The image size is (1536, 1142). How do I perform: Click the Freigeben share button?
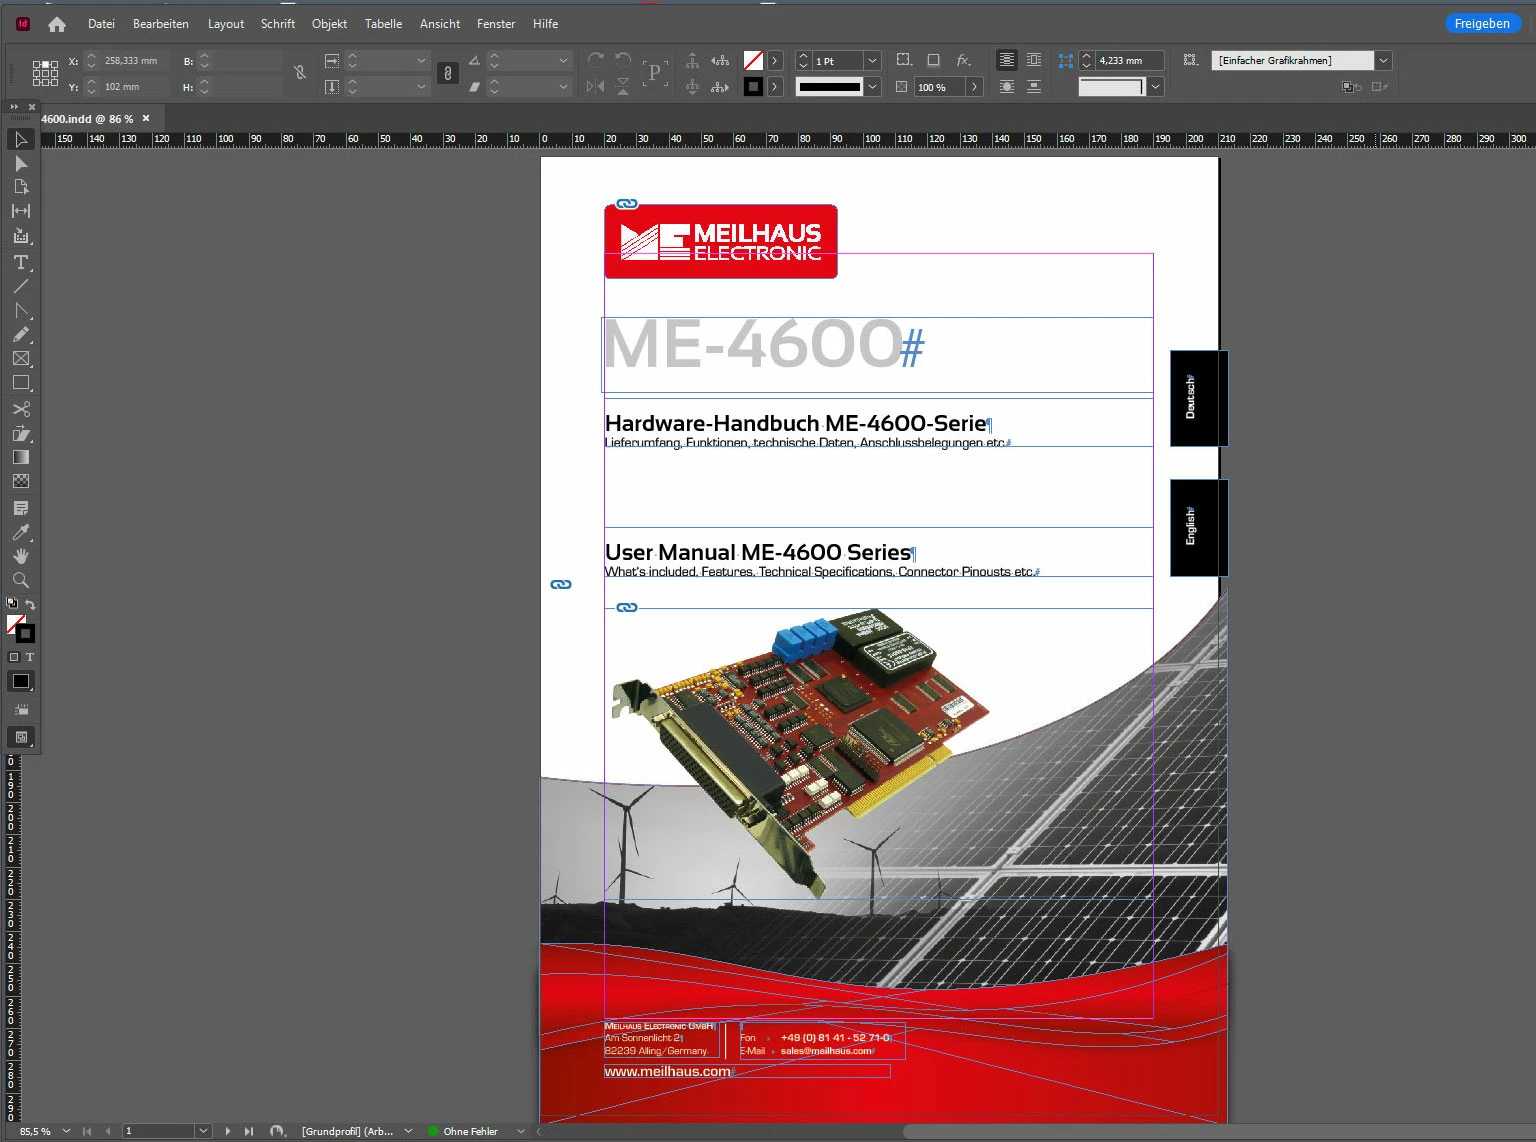(x=1482, y=23)
